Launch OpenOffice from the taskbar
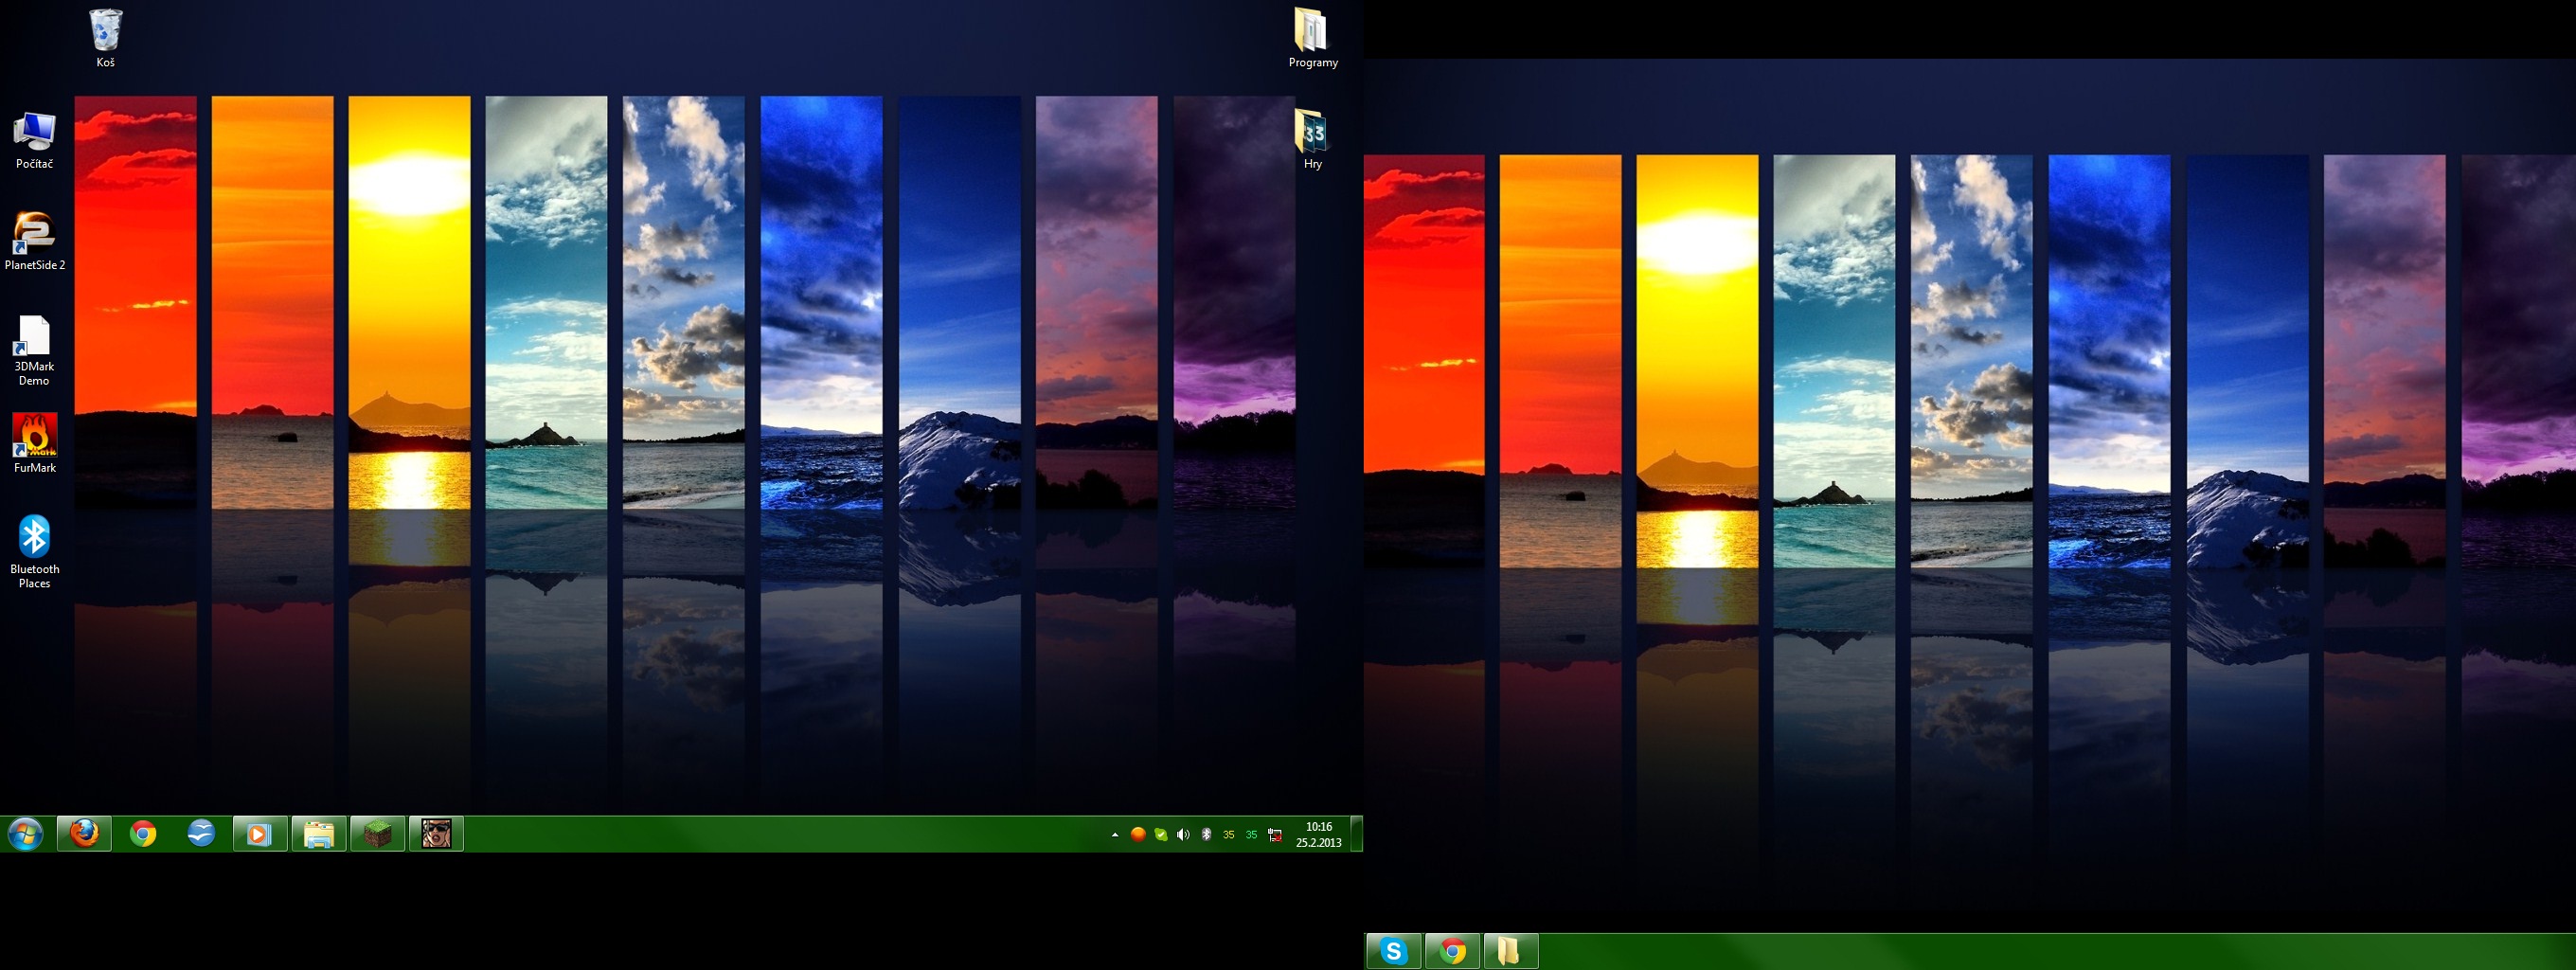Screen dimensions: 2576x970 click(201, 834)
